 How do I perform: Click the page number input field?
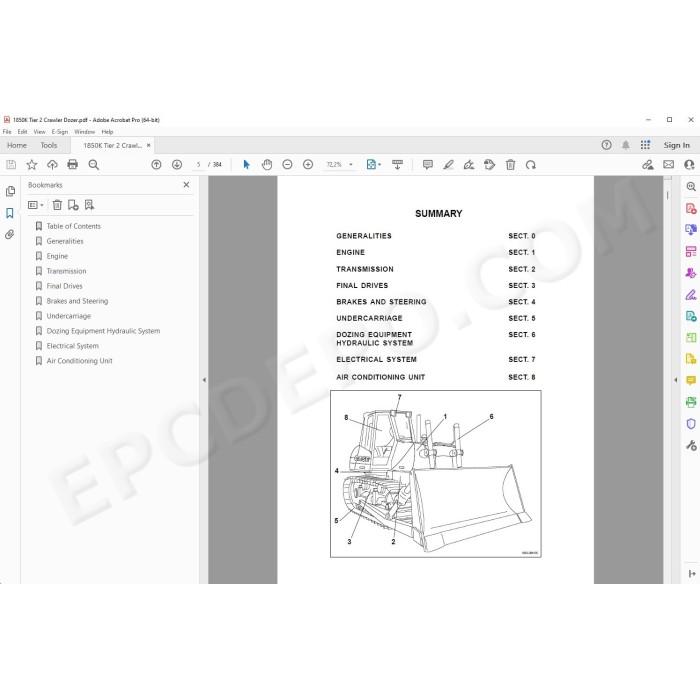click(199, 165)
